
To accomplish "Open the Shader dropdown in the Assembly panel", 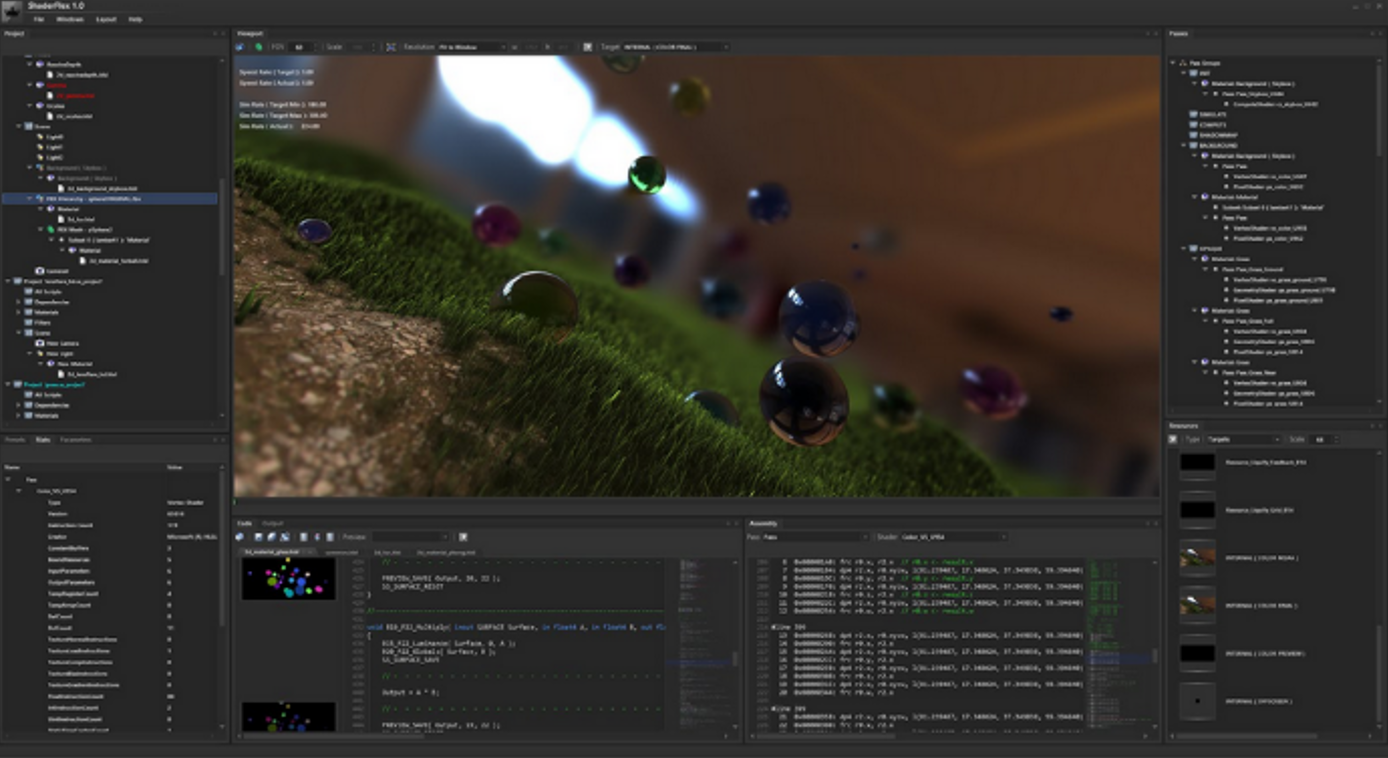I will [954, 537].
